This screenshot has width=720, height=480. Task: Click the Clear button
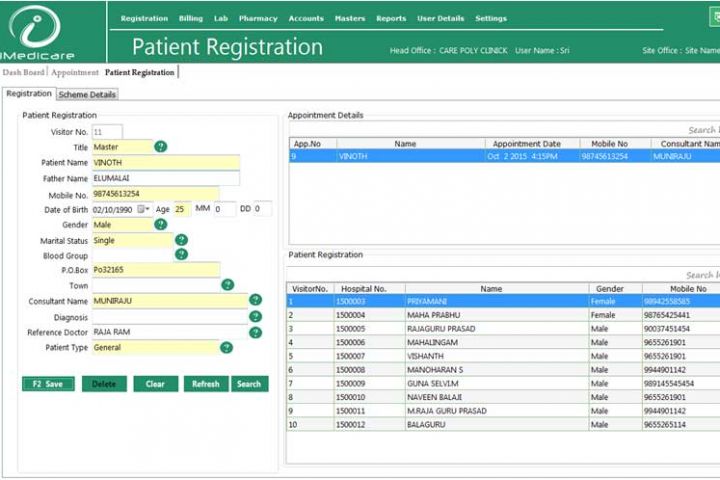pyautogui.click(x=155, y=384)
